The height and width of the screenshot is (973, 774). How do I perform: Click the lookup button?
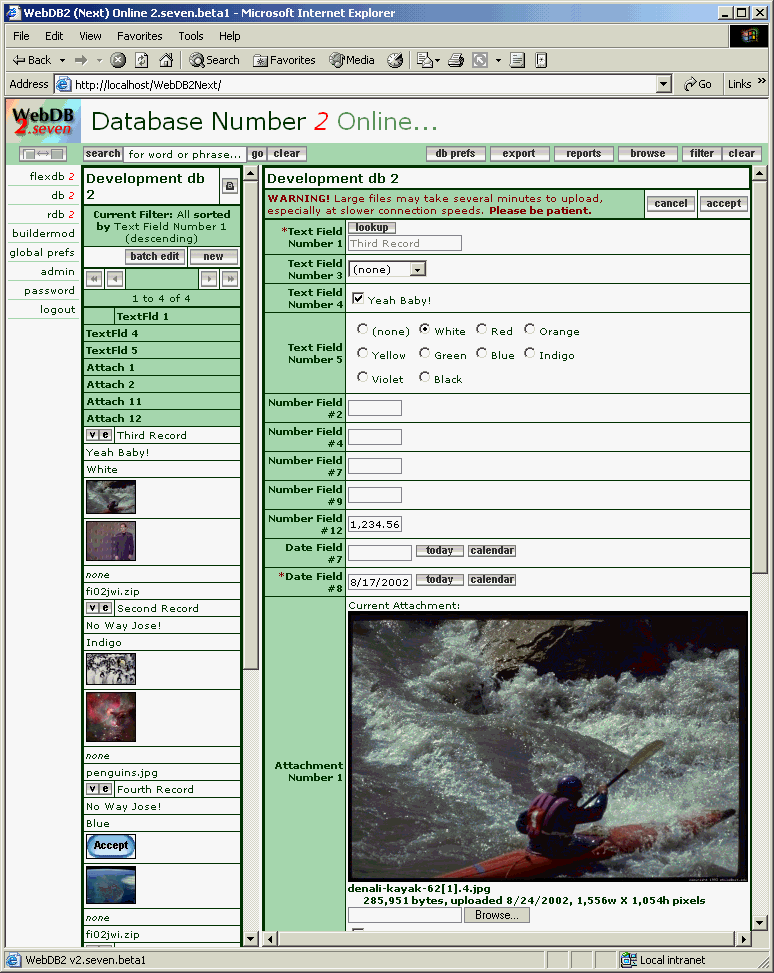[x=372, y=227]
